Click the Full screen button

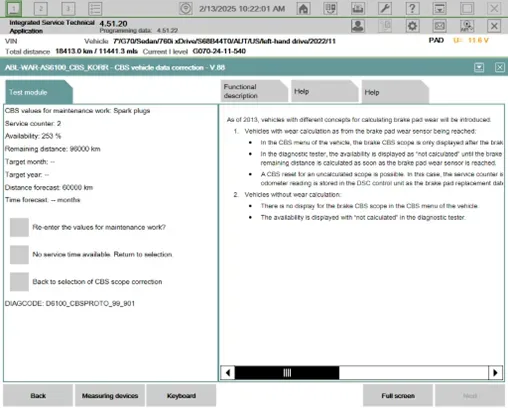398,396
